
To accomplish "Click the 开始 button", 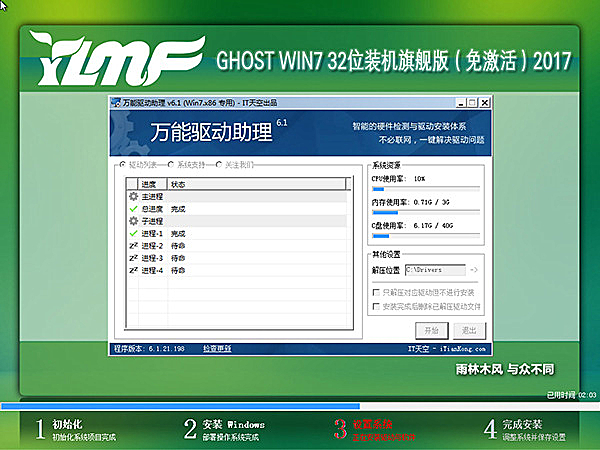I will tap(432, 331).
